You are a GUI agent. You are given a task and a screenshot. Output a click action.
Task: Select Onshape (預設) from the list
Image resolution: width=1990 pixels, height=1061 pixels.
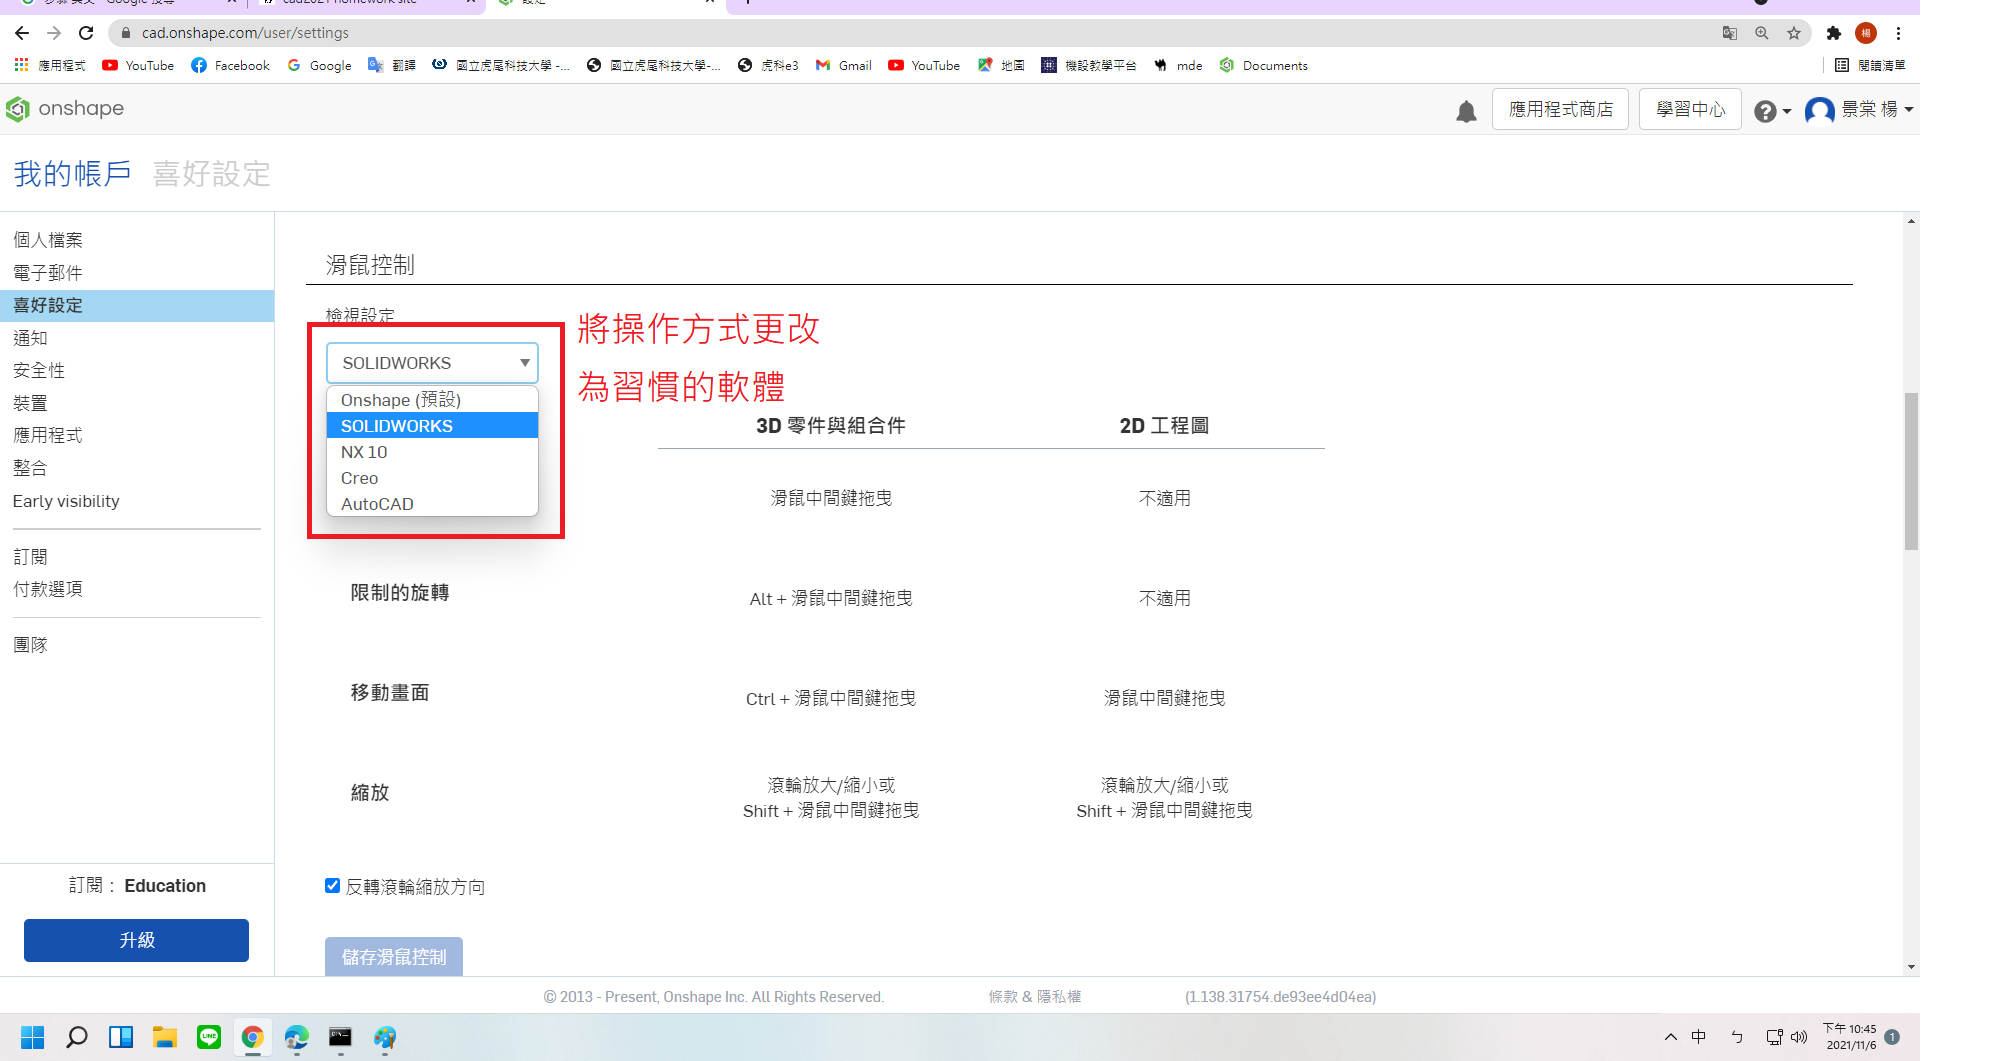point(432,400)
